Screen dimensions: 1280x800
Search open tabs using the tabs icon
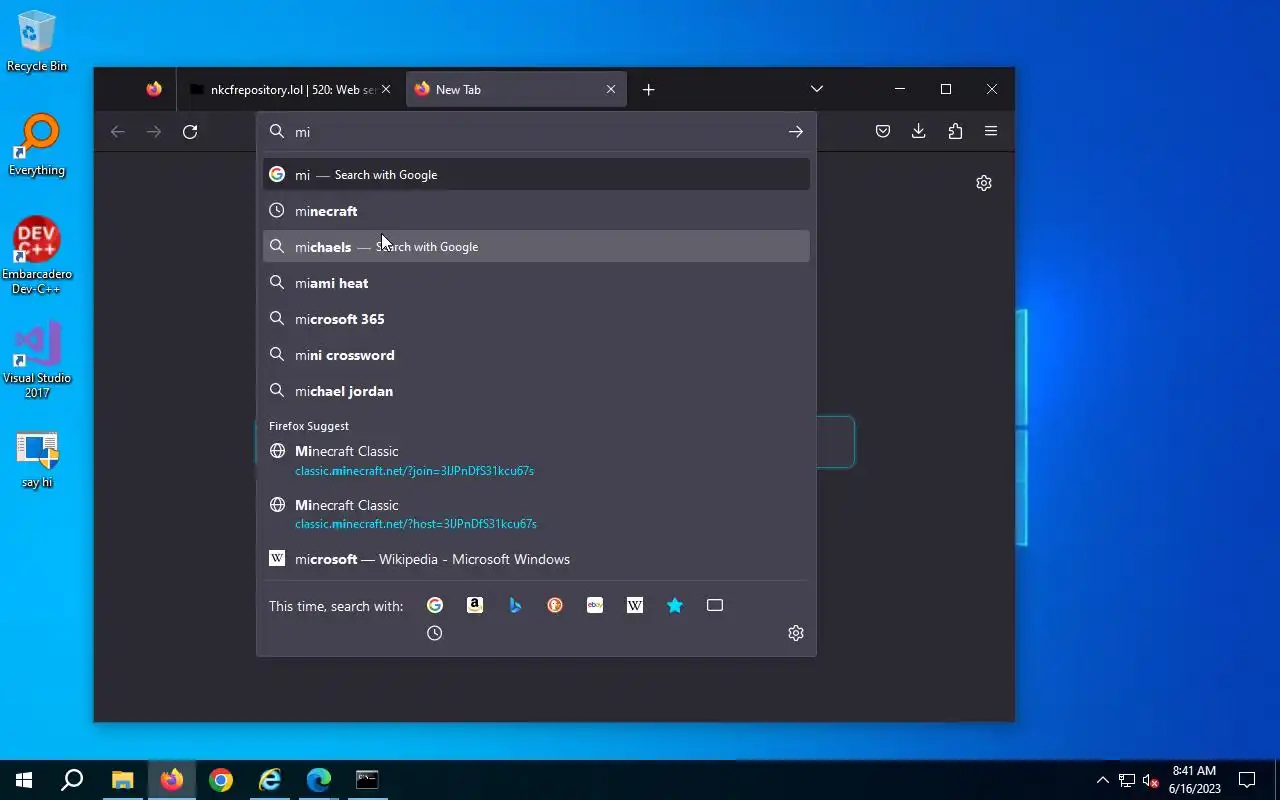point(715,605)
